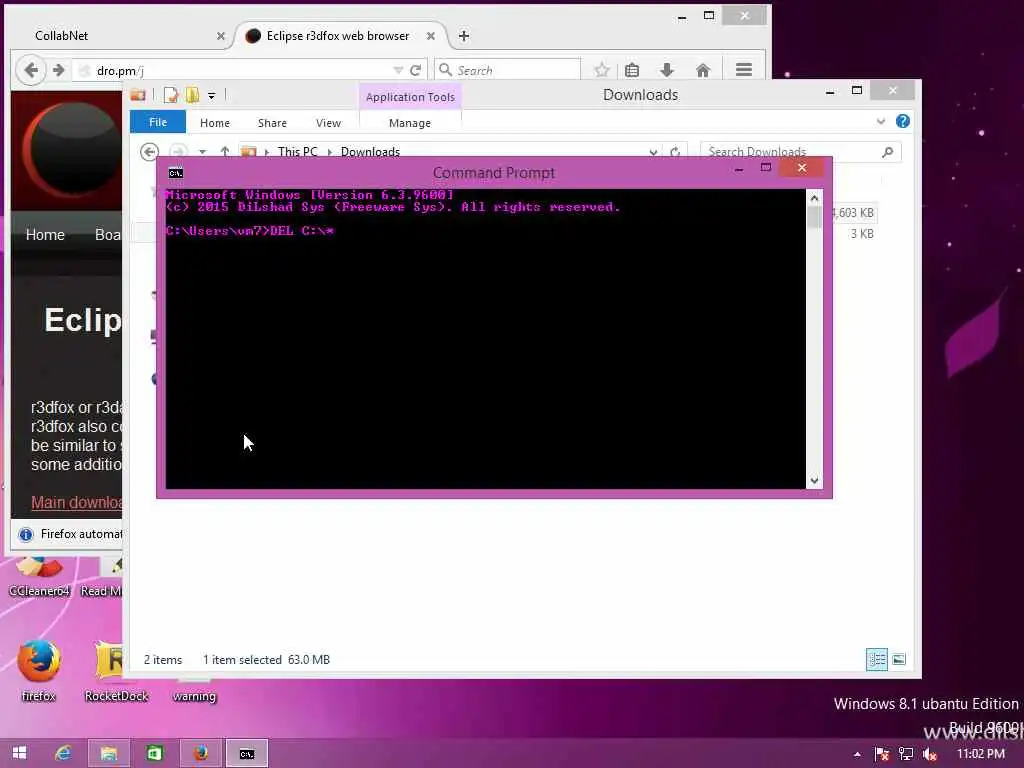
Task: Select Eclipse r3dfox web browser tab
Action: (x=340, y=36)
